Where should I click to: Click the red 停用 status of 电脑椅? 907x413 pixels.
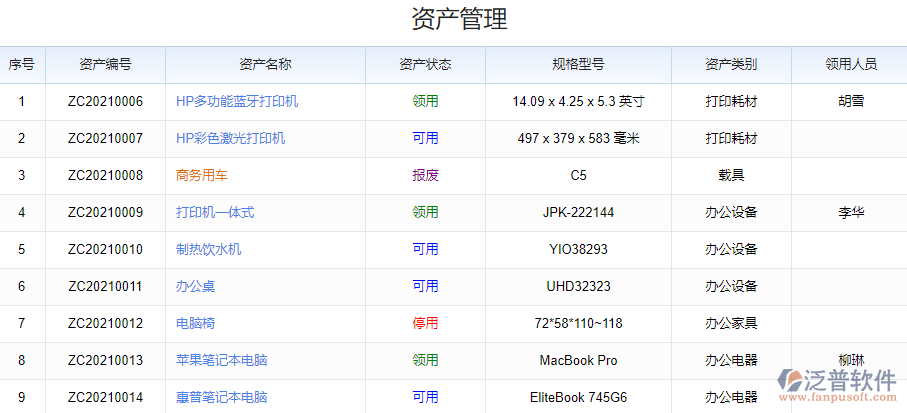(x=425, y=323)
